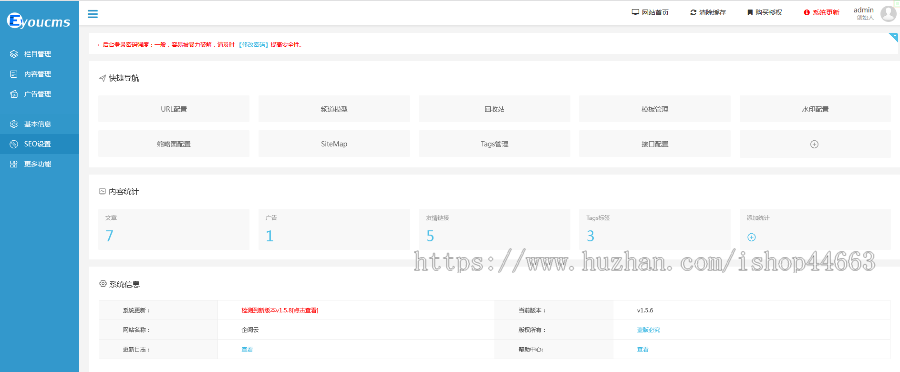Toggle the hamburger sidebar menu icon
The width and height of the screenshot is (900, 372).
pyautogui.click(x=92, y=14)
